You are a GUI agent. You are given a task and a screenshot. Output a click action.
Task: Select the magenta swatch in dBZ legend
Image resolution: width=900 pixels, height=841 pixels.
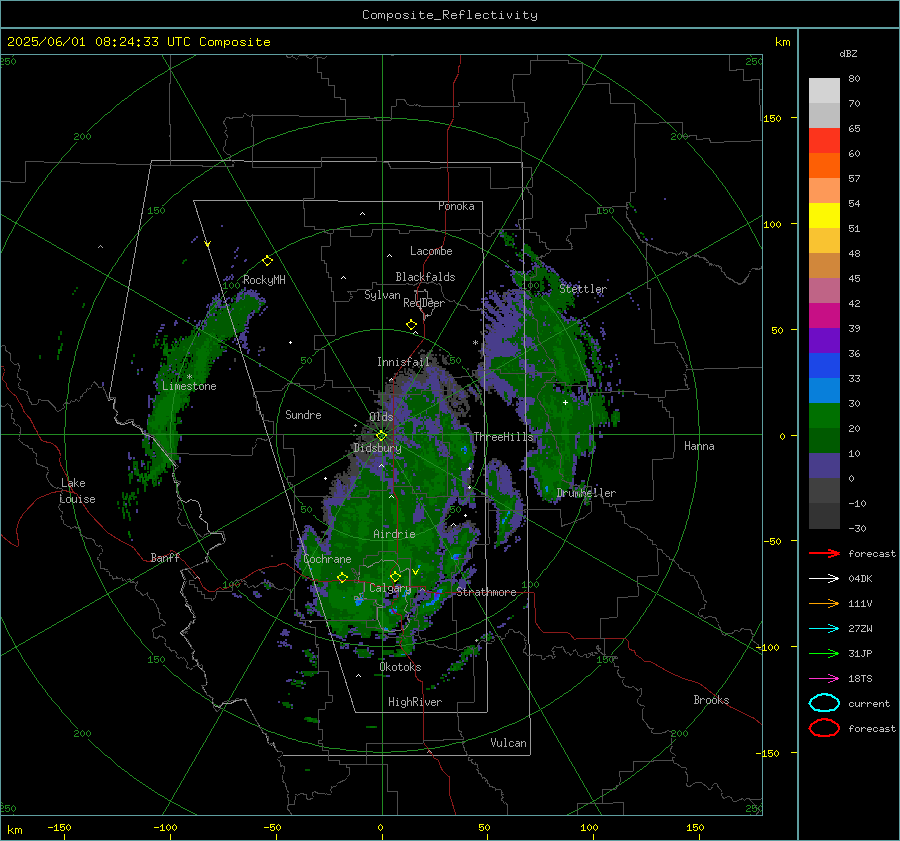(x=824, y=315)
